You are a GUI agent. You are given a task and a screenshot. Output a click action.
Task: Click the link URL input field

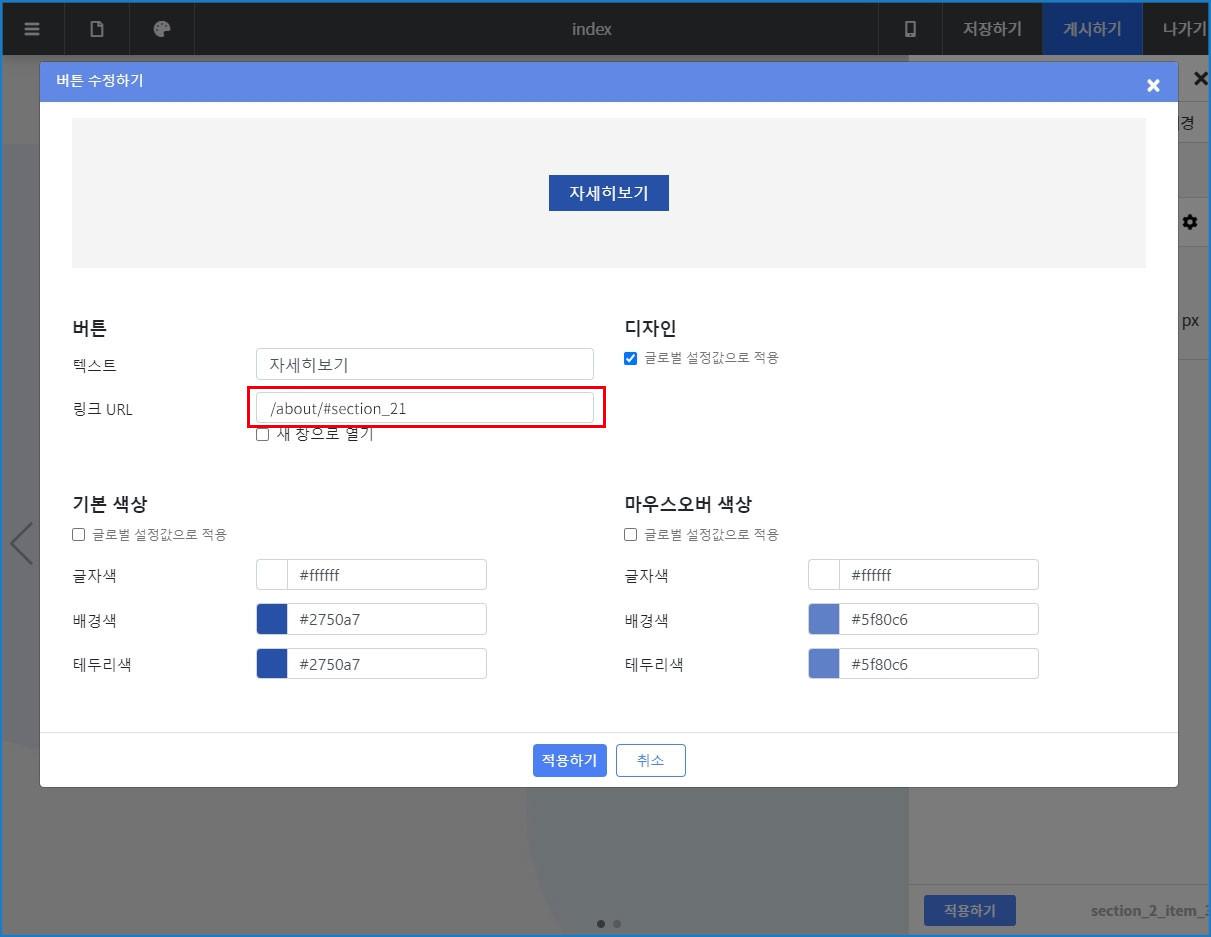pos(425,408)
